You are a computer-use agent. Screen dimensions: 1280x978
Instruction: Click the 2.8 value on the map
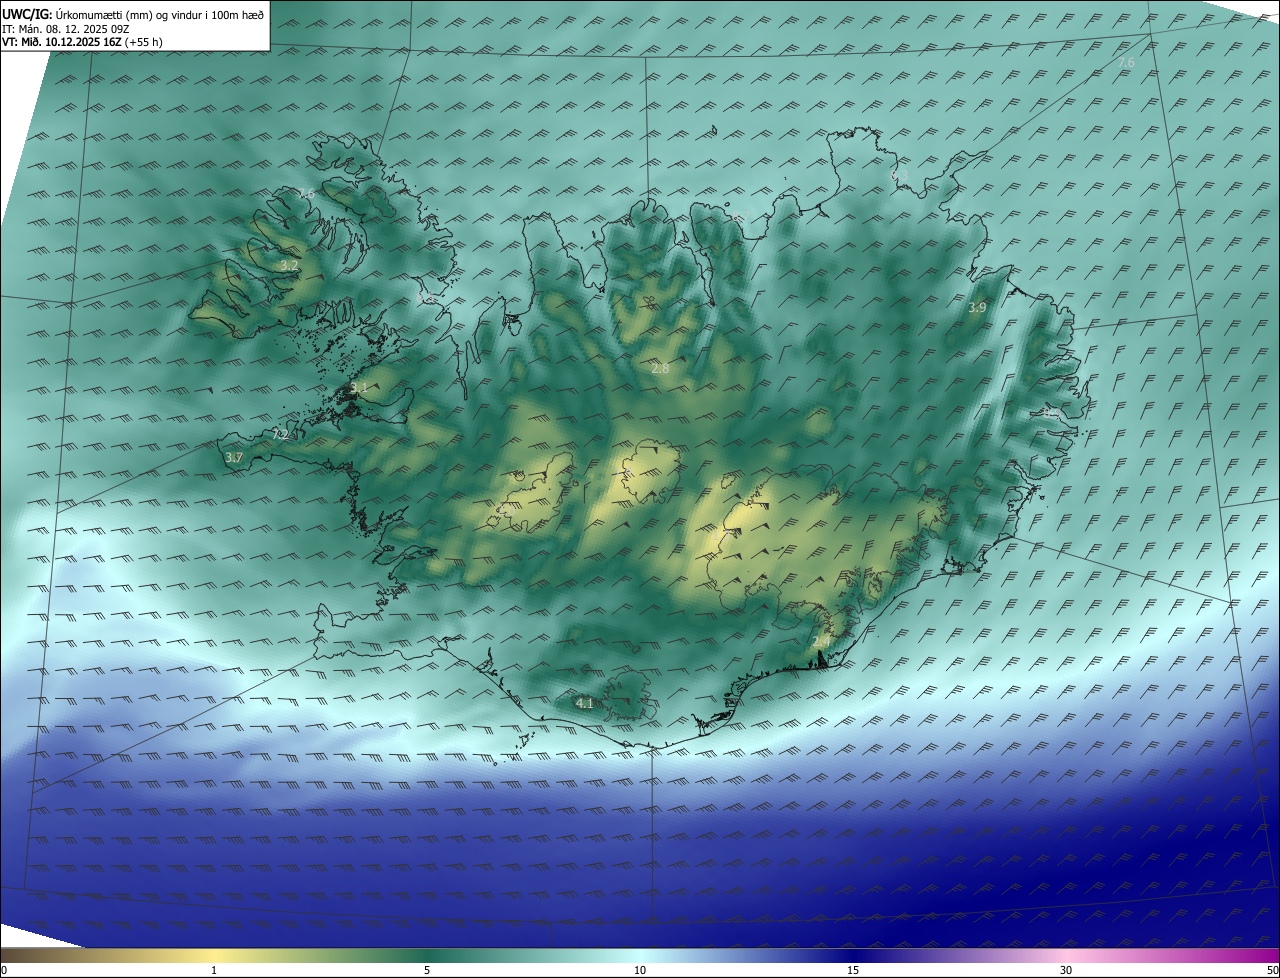coord(660,369)
